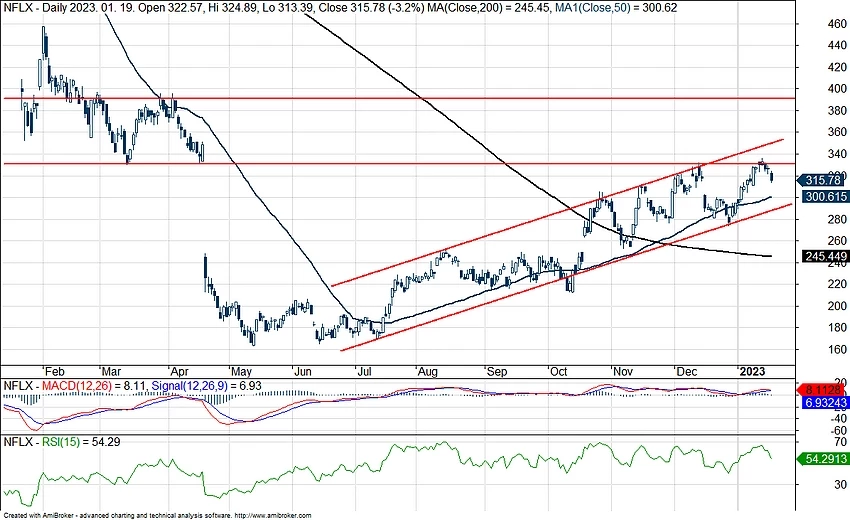
Task: Click the 'May' month label on time axis
Action: pos(241,372)
